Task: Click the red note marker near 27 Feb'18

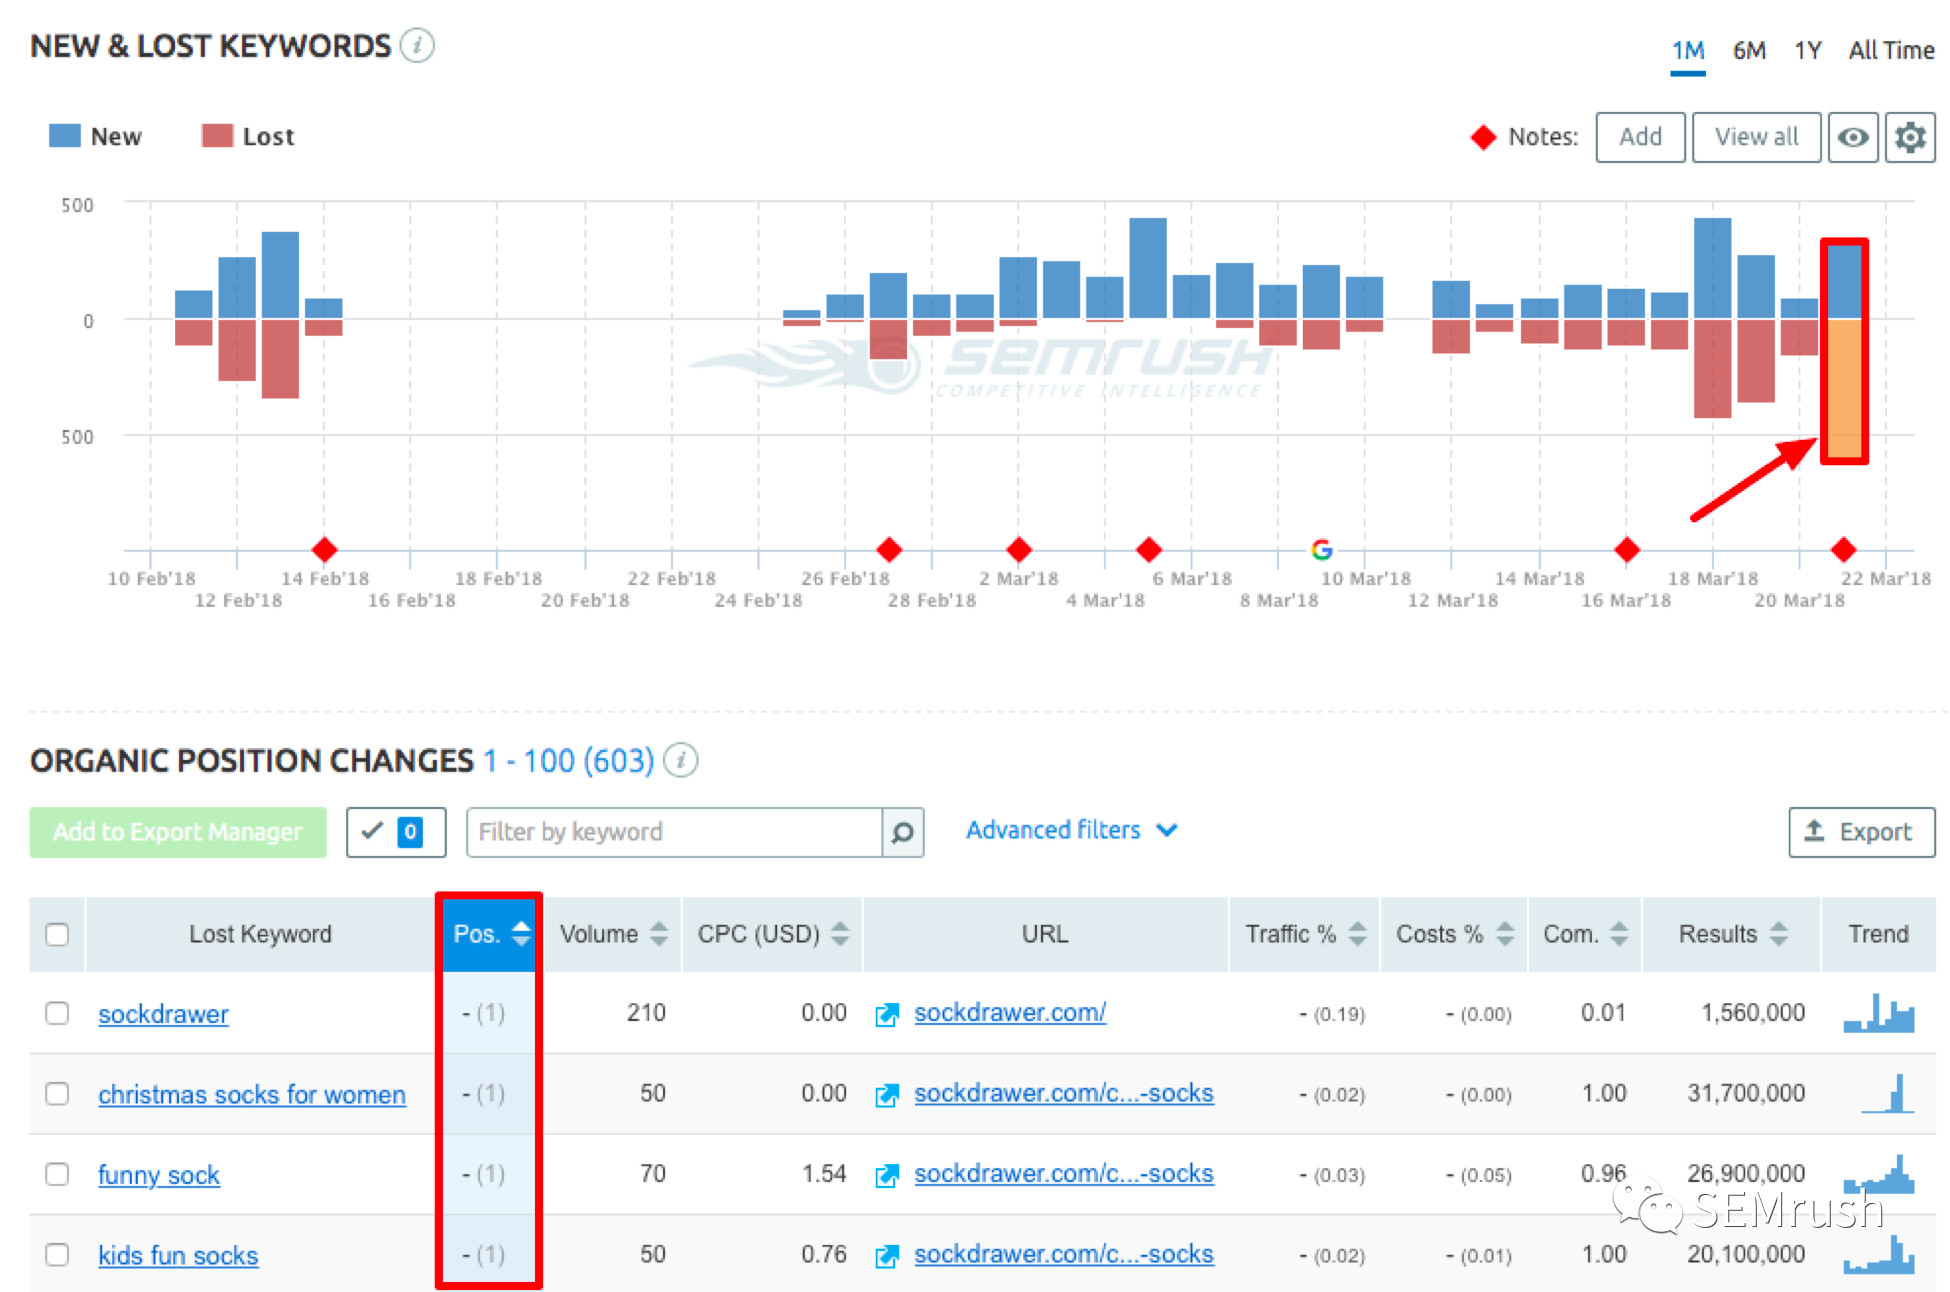Action: pyautogui.click(x=889, y=549)
